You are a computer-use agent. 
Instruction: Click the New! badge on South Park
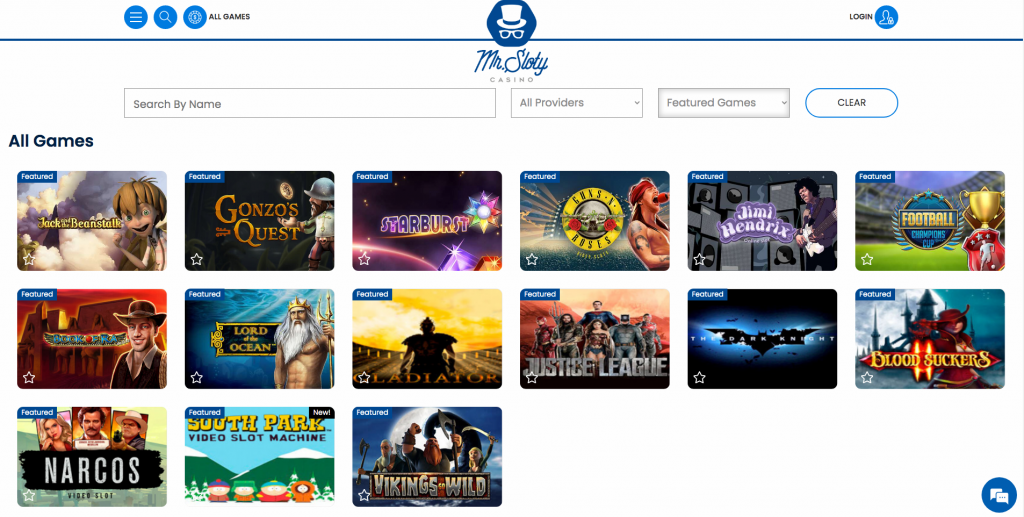click(x=321, y=413)
